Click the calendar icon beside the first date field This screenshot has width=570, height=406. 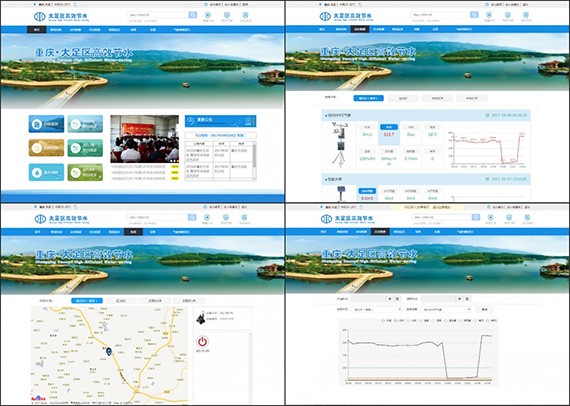coord(398,299)
